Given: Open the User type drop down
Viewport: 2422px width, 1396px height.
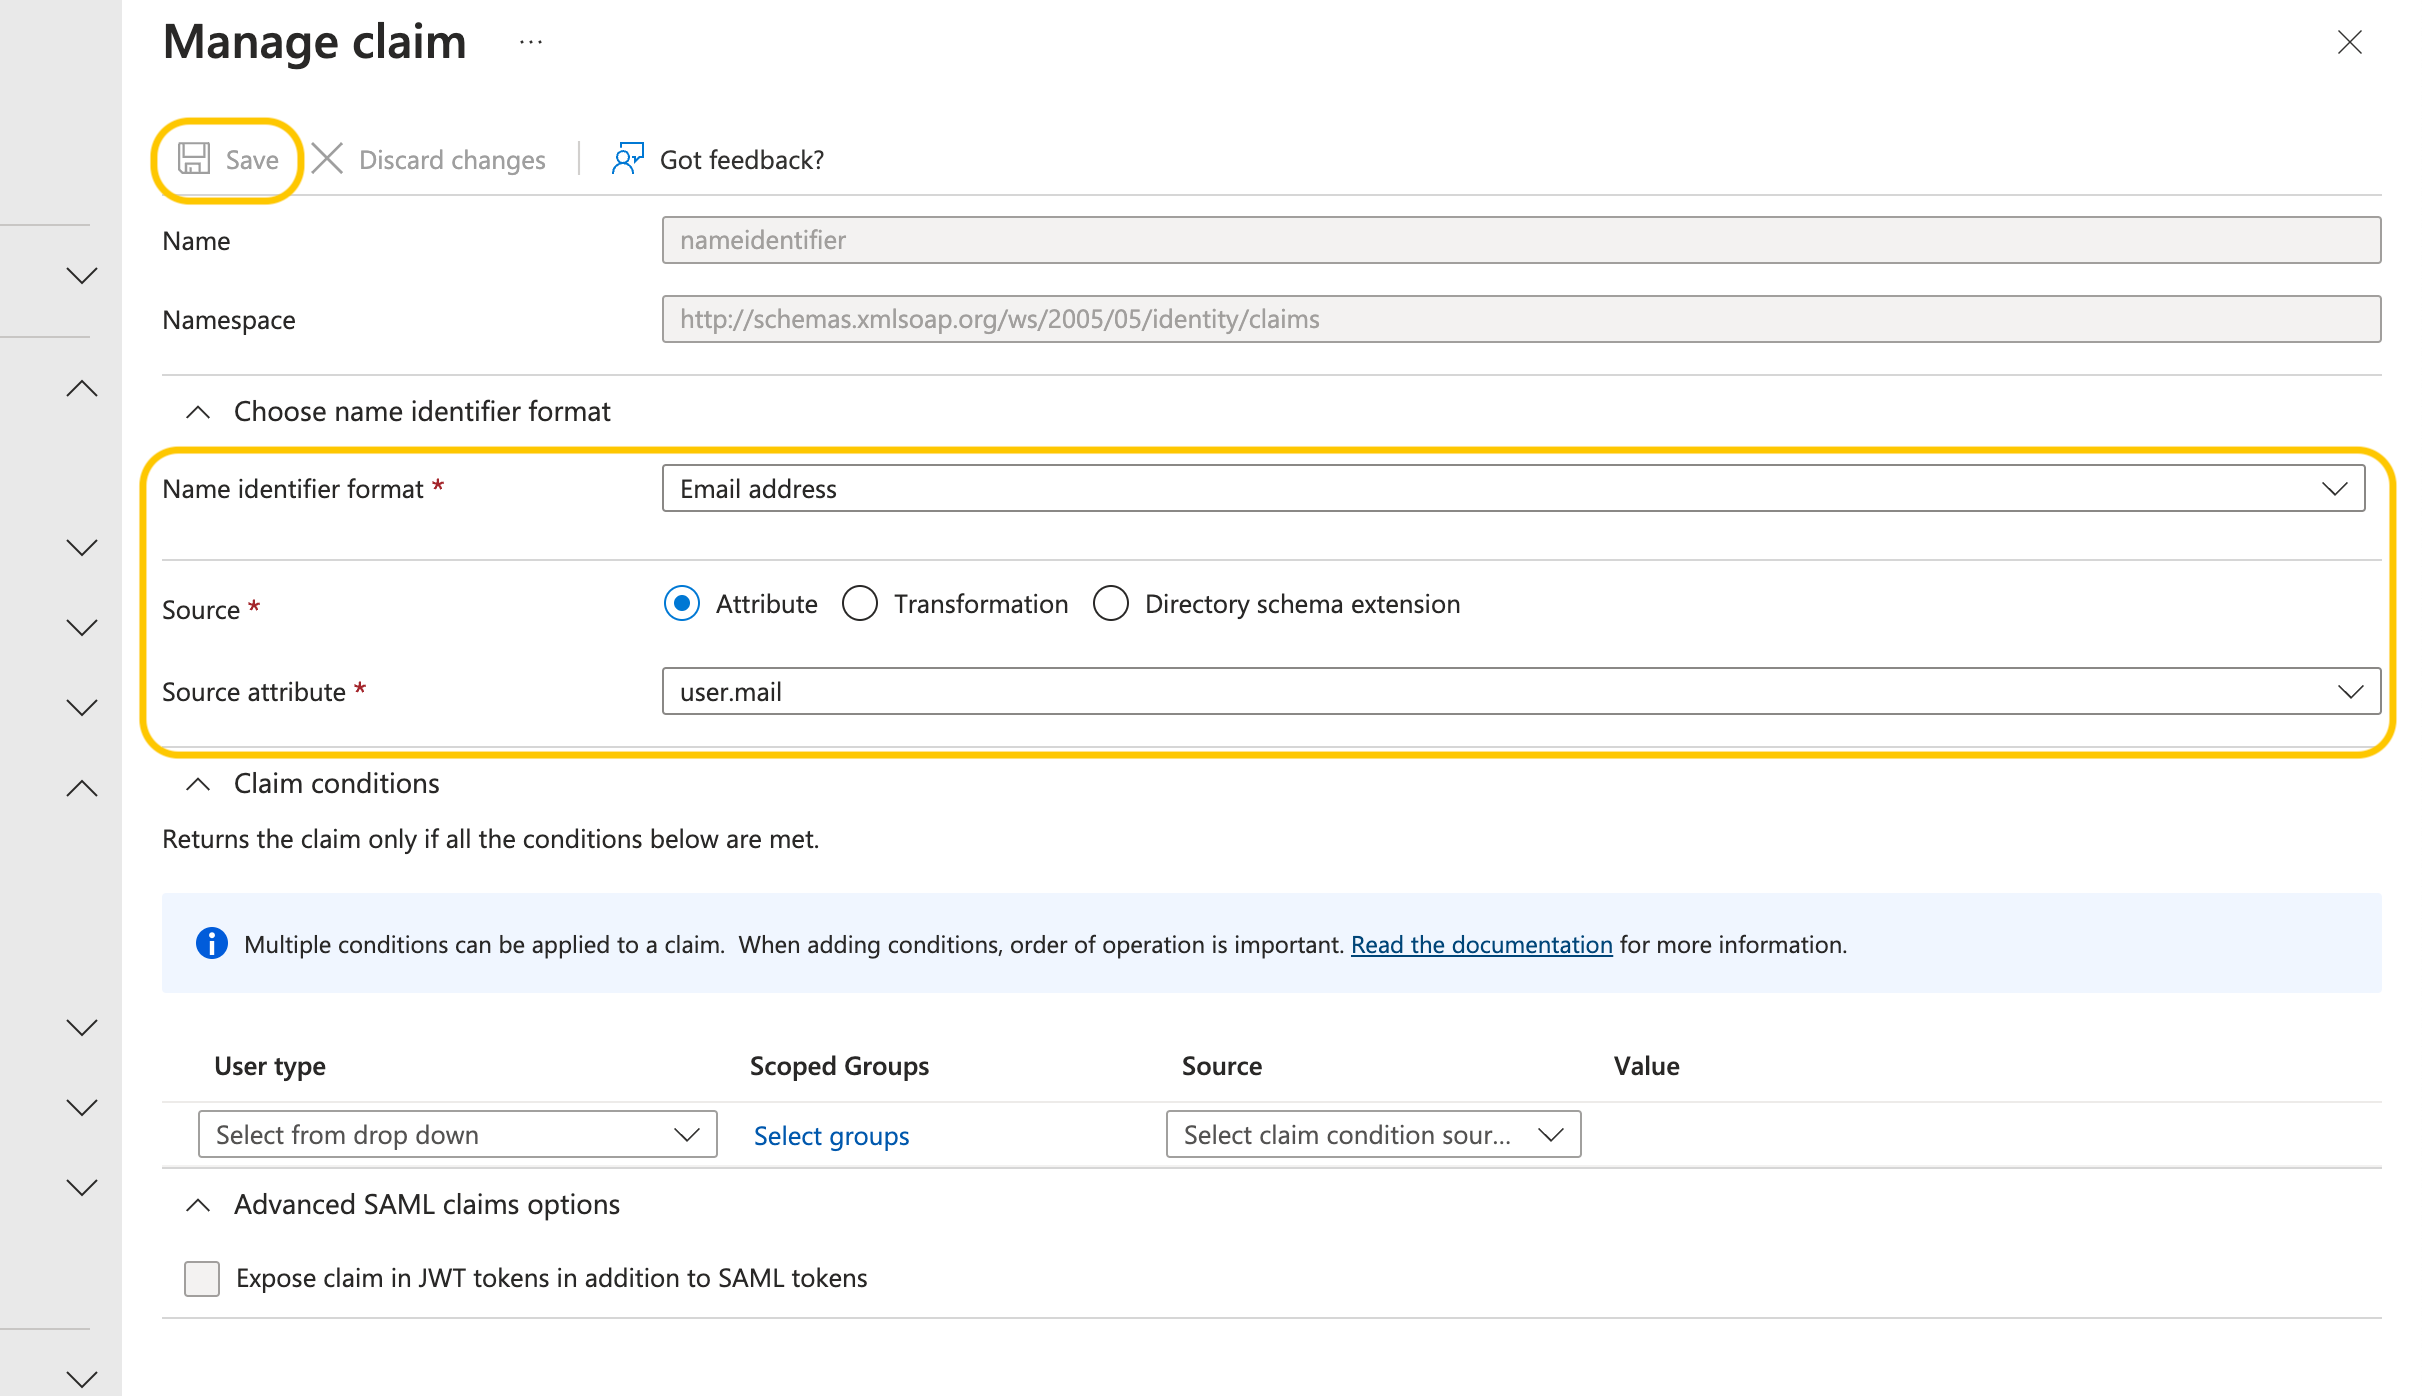Looking at the screenshot, I should (457, 1135).
